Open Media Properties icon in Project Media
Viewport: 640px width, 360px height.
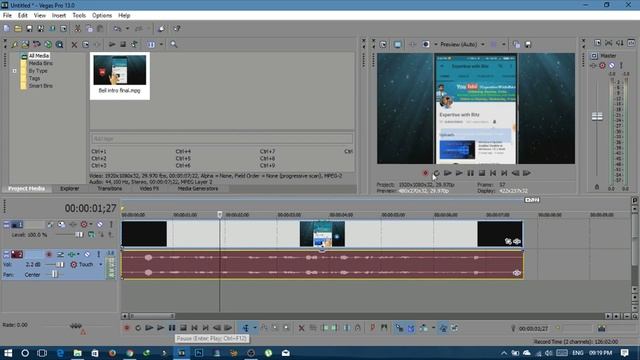pos(86,44)
